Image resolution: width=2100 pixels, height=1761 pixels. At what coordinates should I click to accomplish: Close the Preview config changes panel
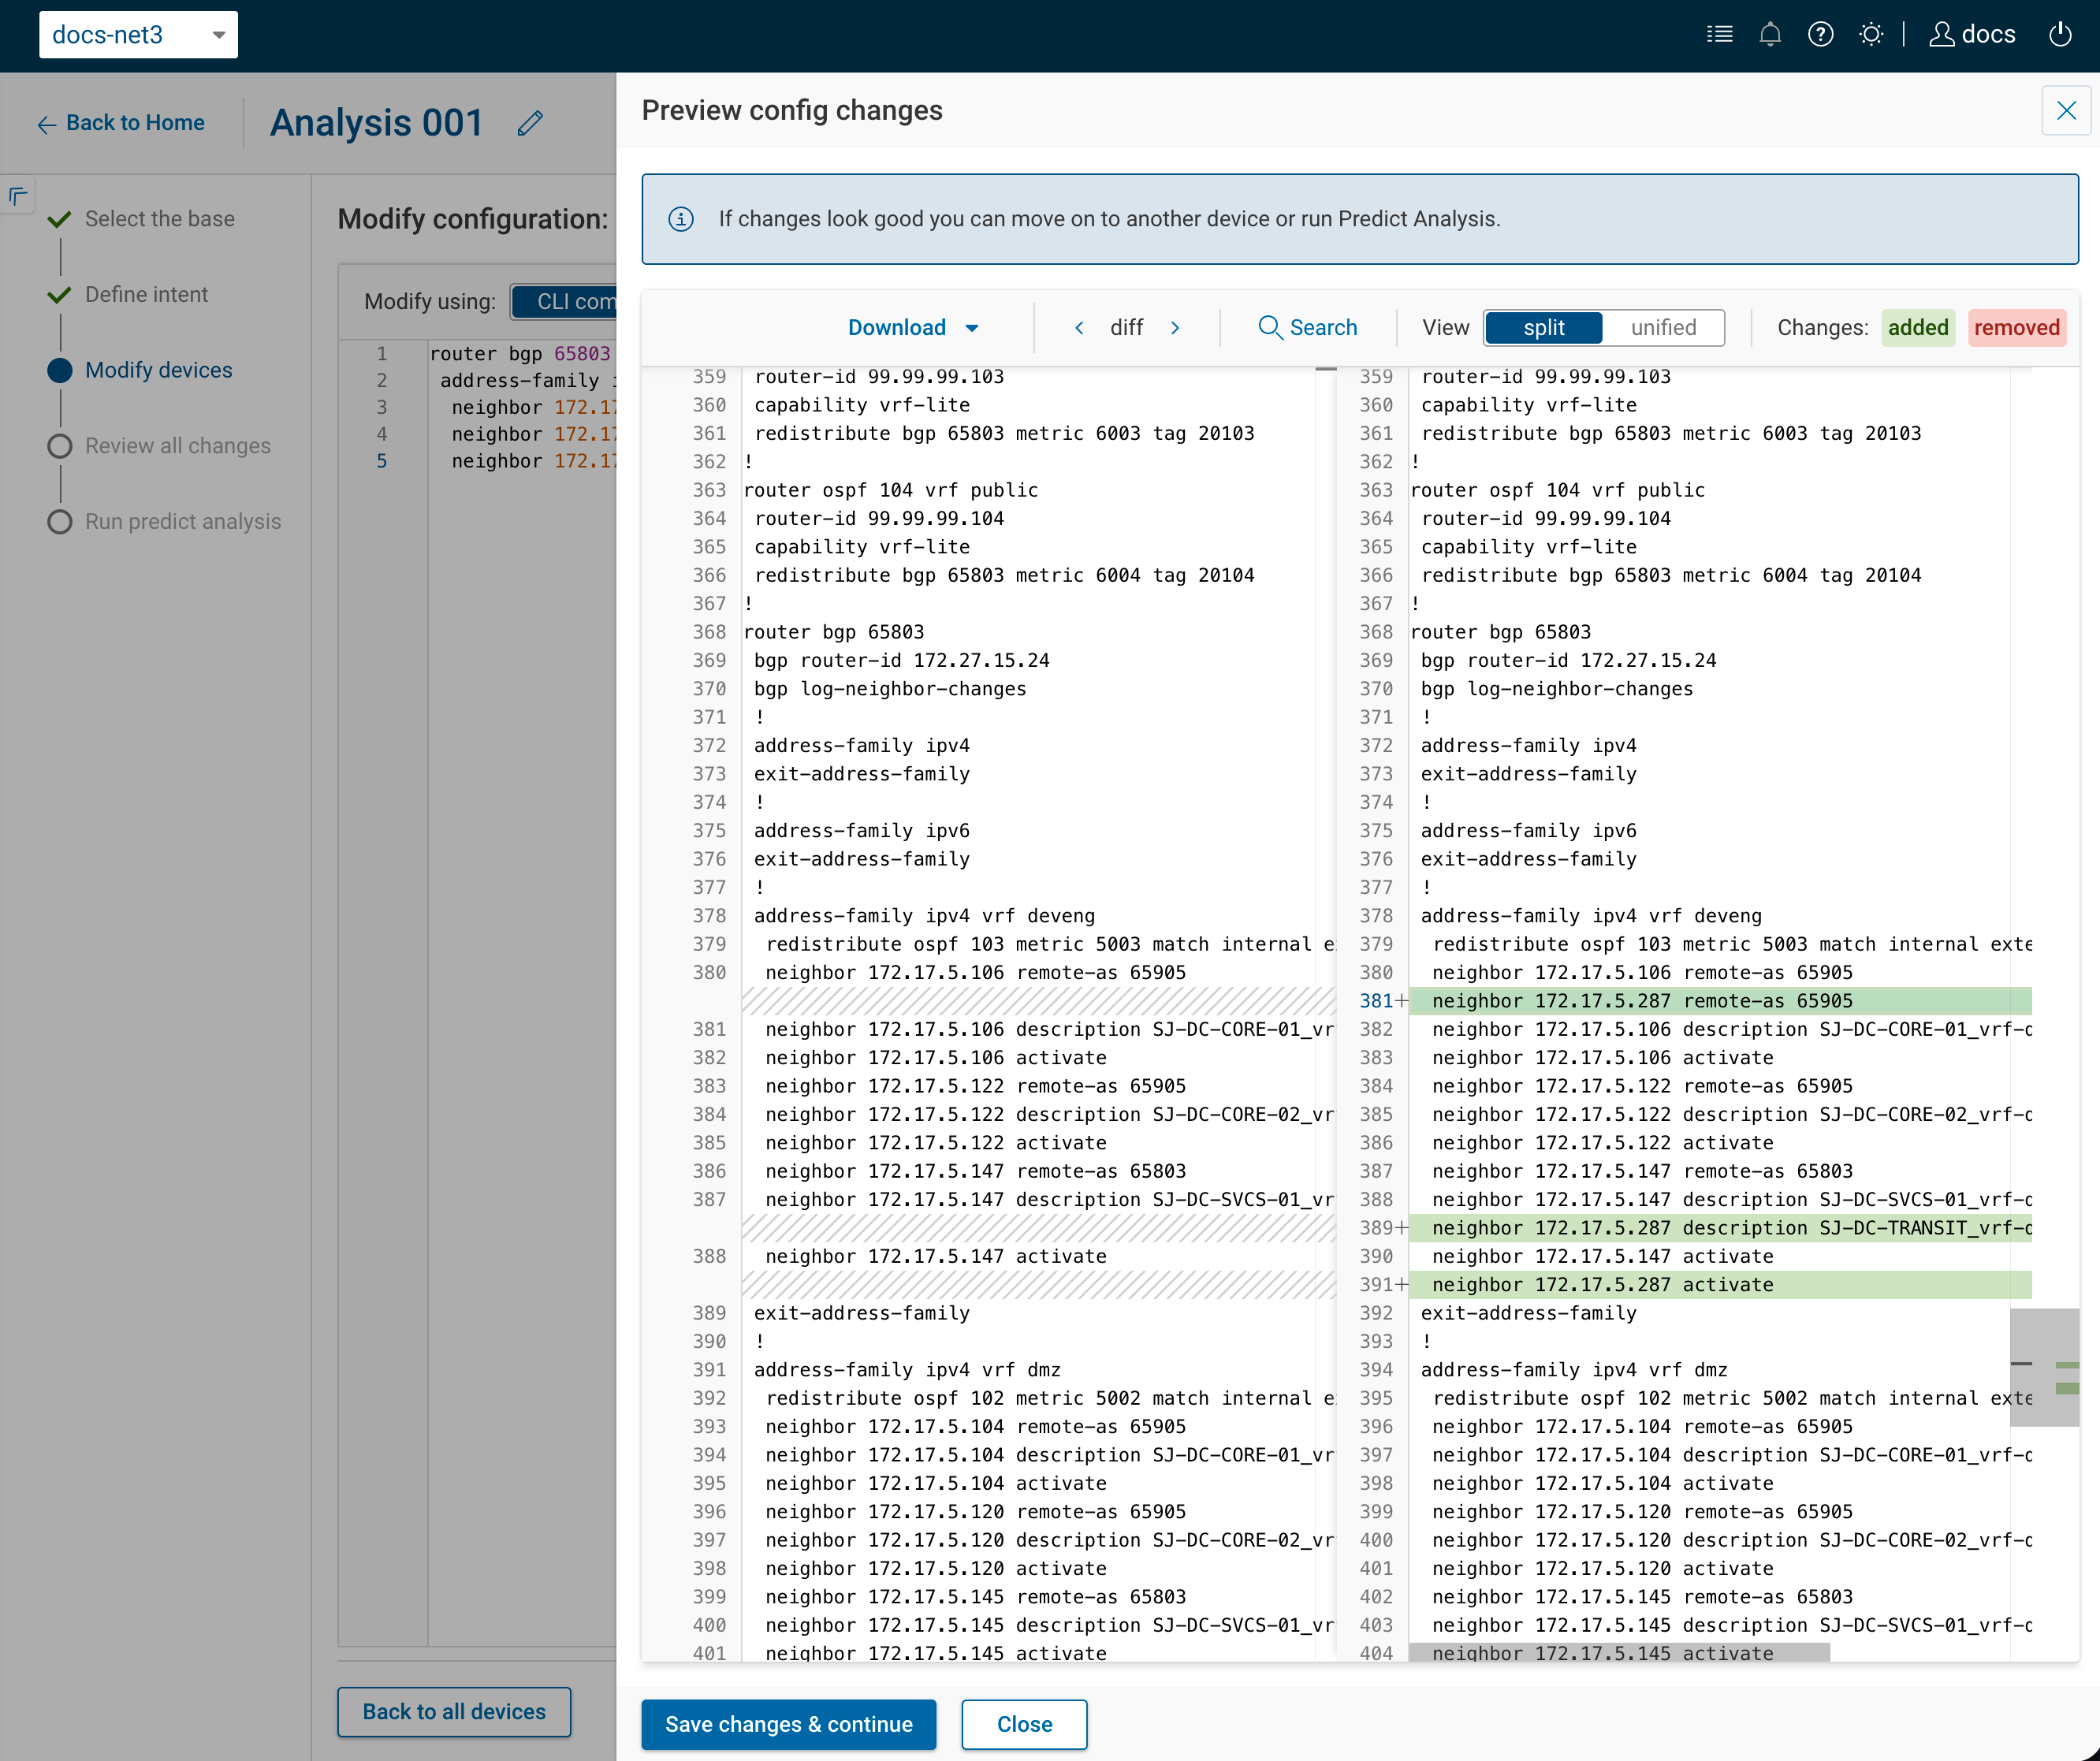pos(2066,110)
